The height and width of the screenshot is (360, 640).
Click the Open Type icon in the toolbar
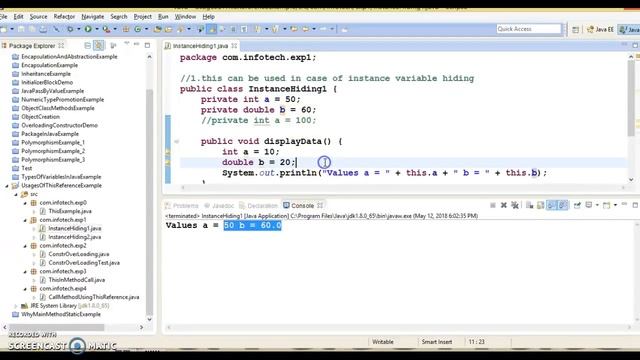point(158,29)
